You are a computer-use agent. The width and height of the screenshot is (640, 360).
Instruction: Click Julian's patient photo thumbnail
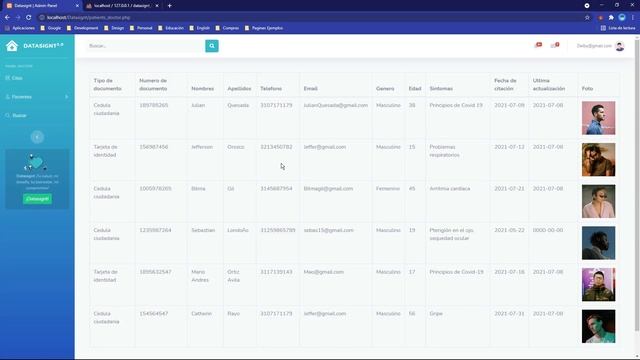[598, 118]
